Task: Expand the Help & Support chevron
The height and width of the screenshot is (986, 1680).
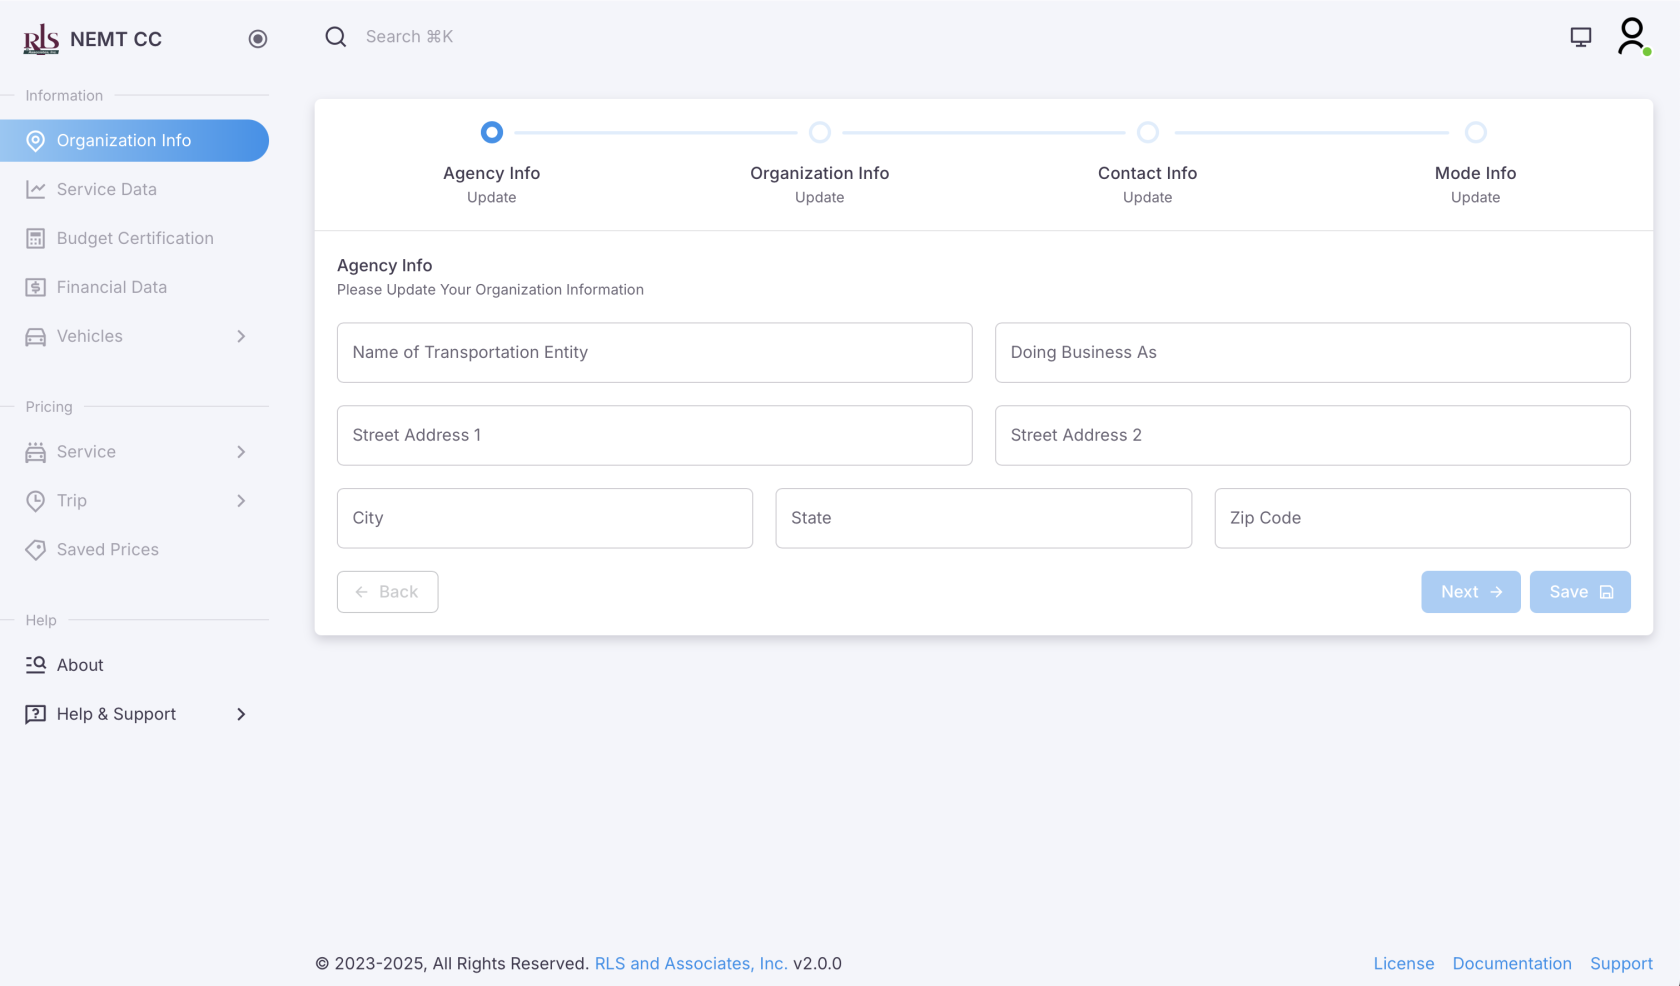Action: 241,714
